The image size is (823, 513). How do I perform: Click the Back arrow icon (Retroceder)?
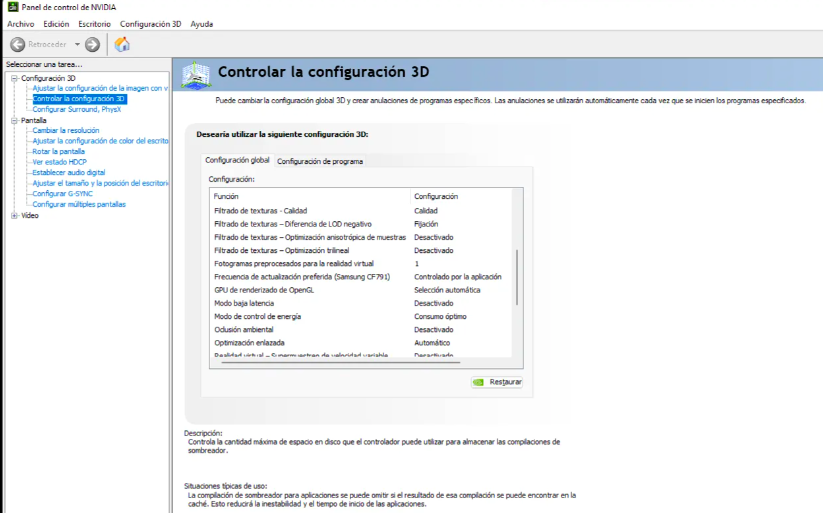(x=17, y=44)
